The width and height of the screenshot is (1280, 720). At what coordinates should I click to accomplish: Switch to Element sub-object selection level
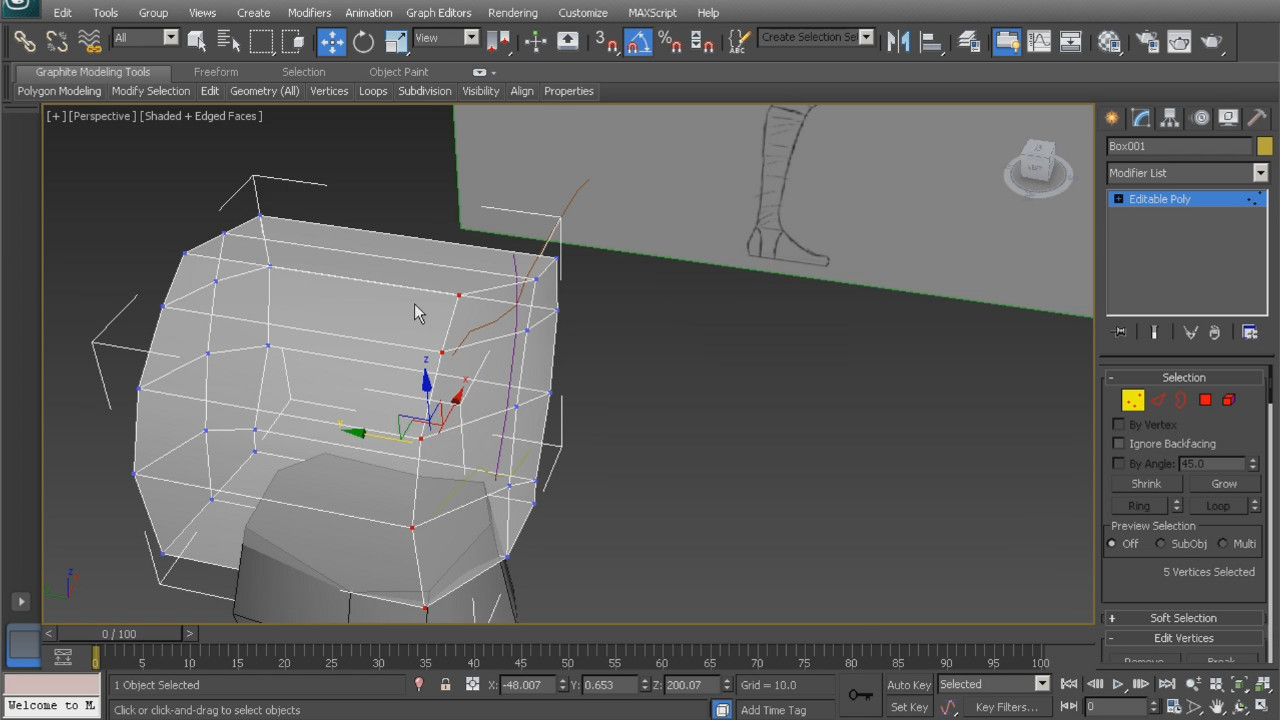(x=1229, y=400)
